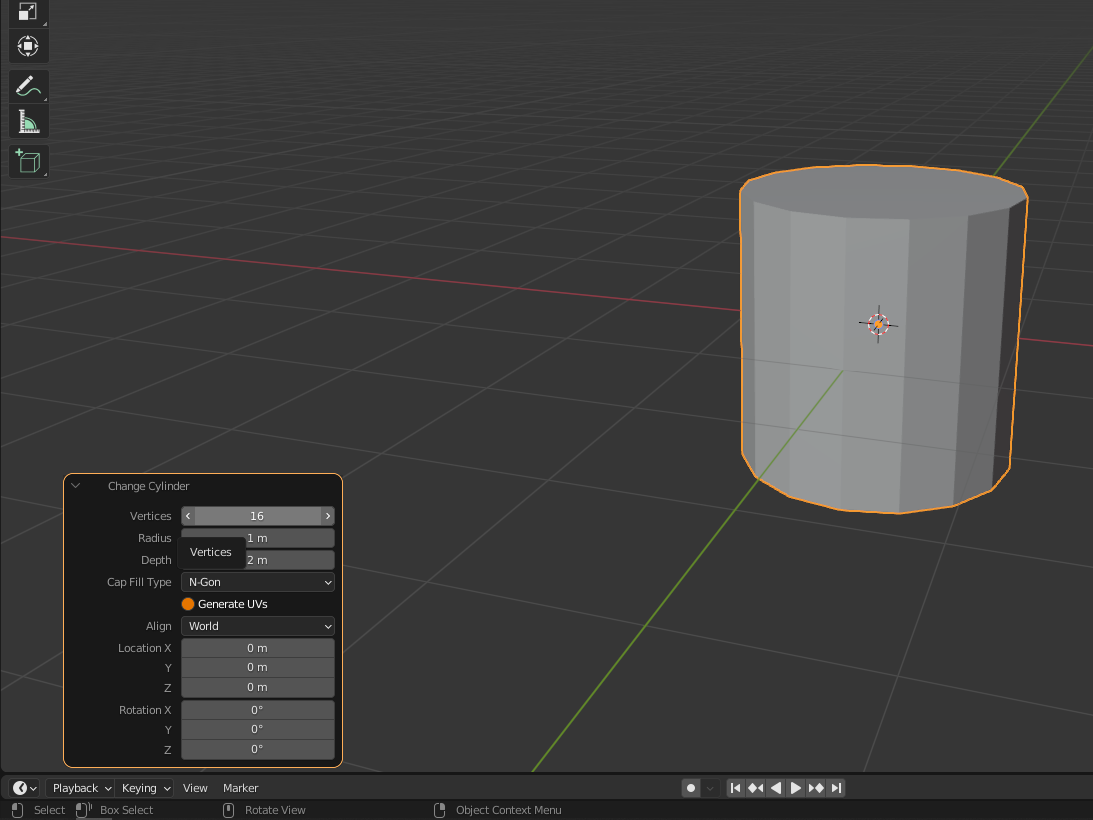Jump to next keyframe
The width and height of the screenshot is (1093, 820).
[816, 788]
